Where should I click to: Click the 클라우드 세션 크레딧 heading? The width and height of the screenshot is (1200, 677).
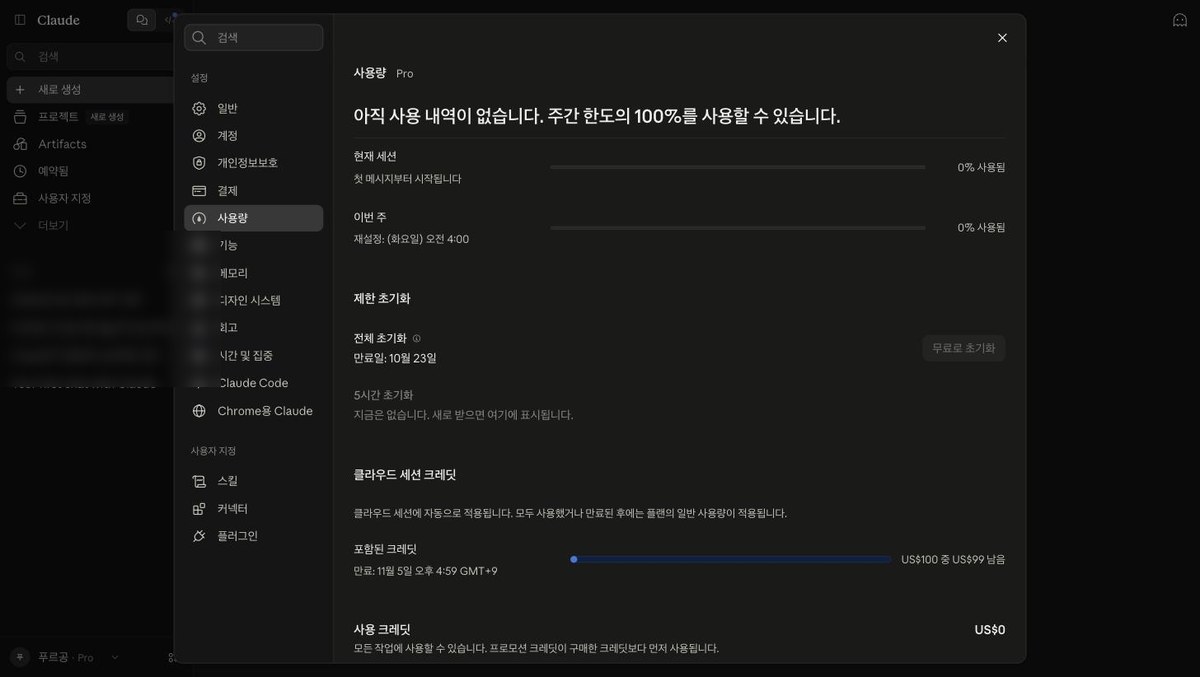pyautogui.click(x=405, y=475)
